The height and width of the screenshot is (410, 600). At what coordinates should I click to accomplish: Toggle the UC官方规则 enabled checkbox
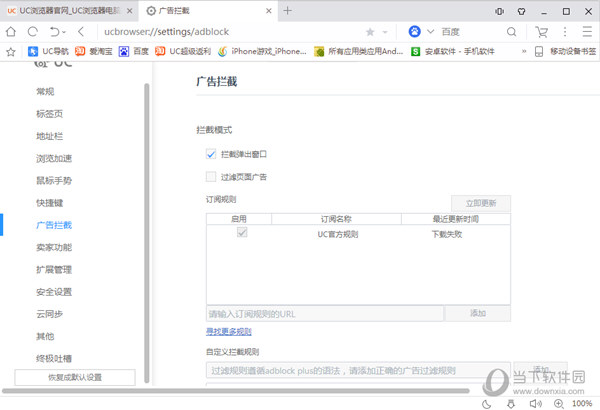(x=240, y=233)
